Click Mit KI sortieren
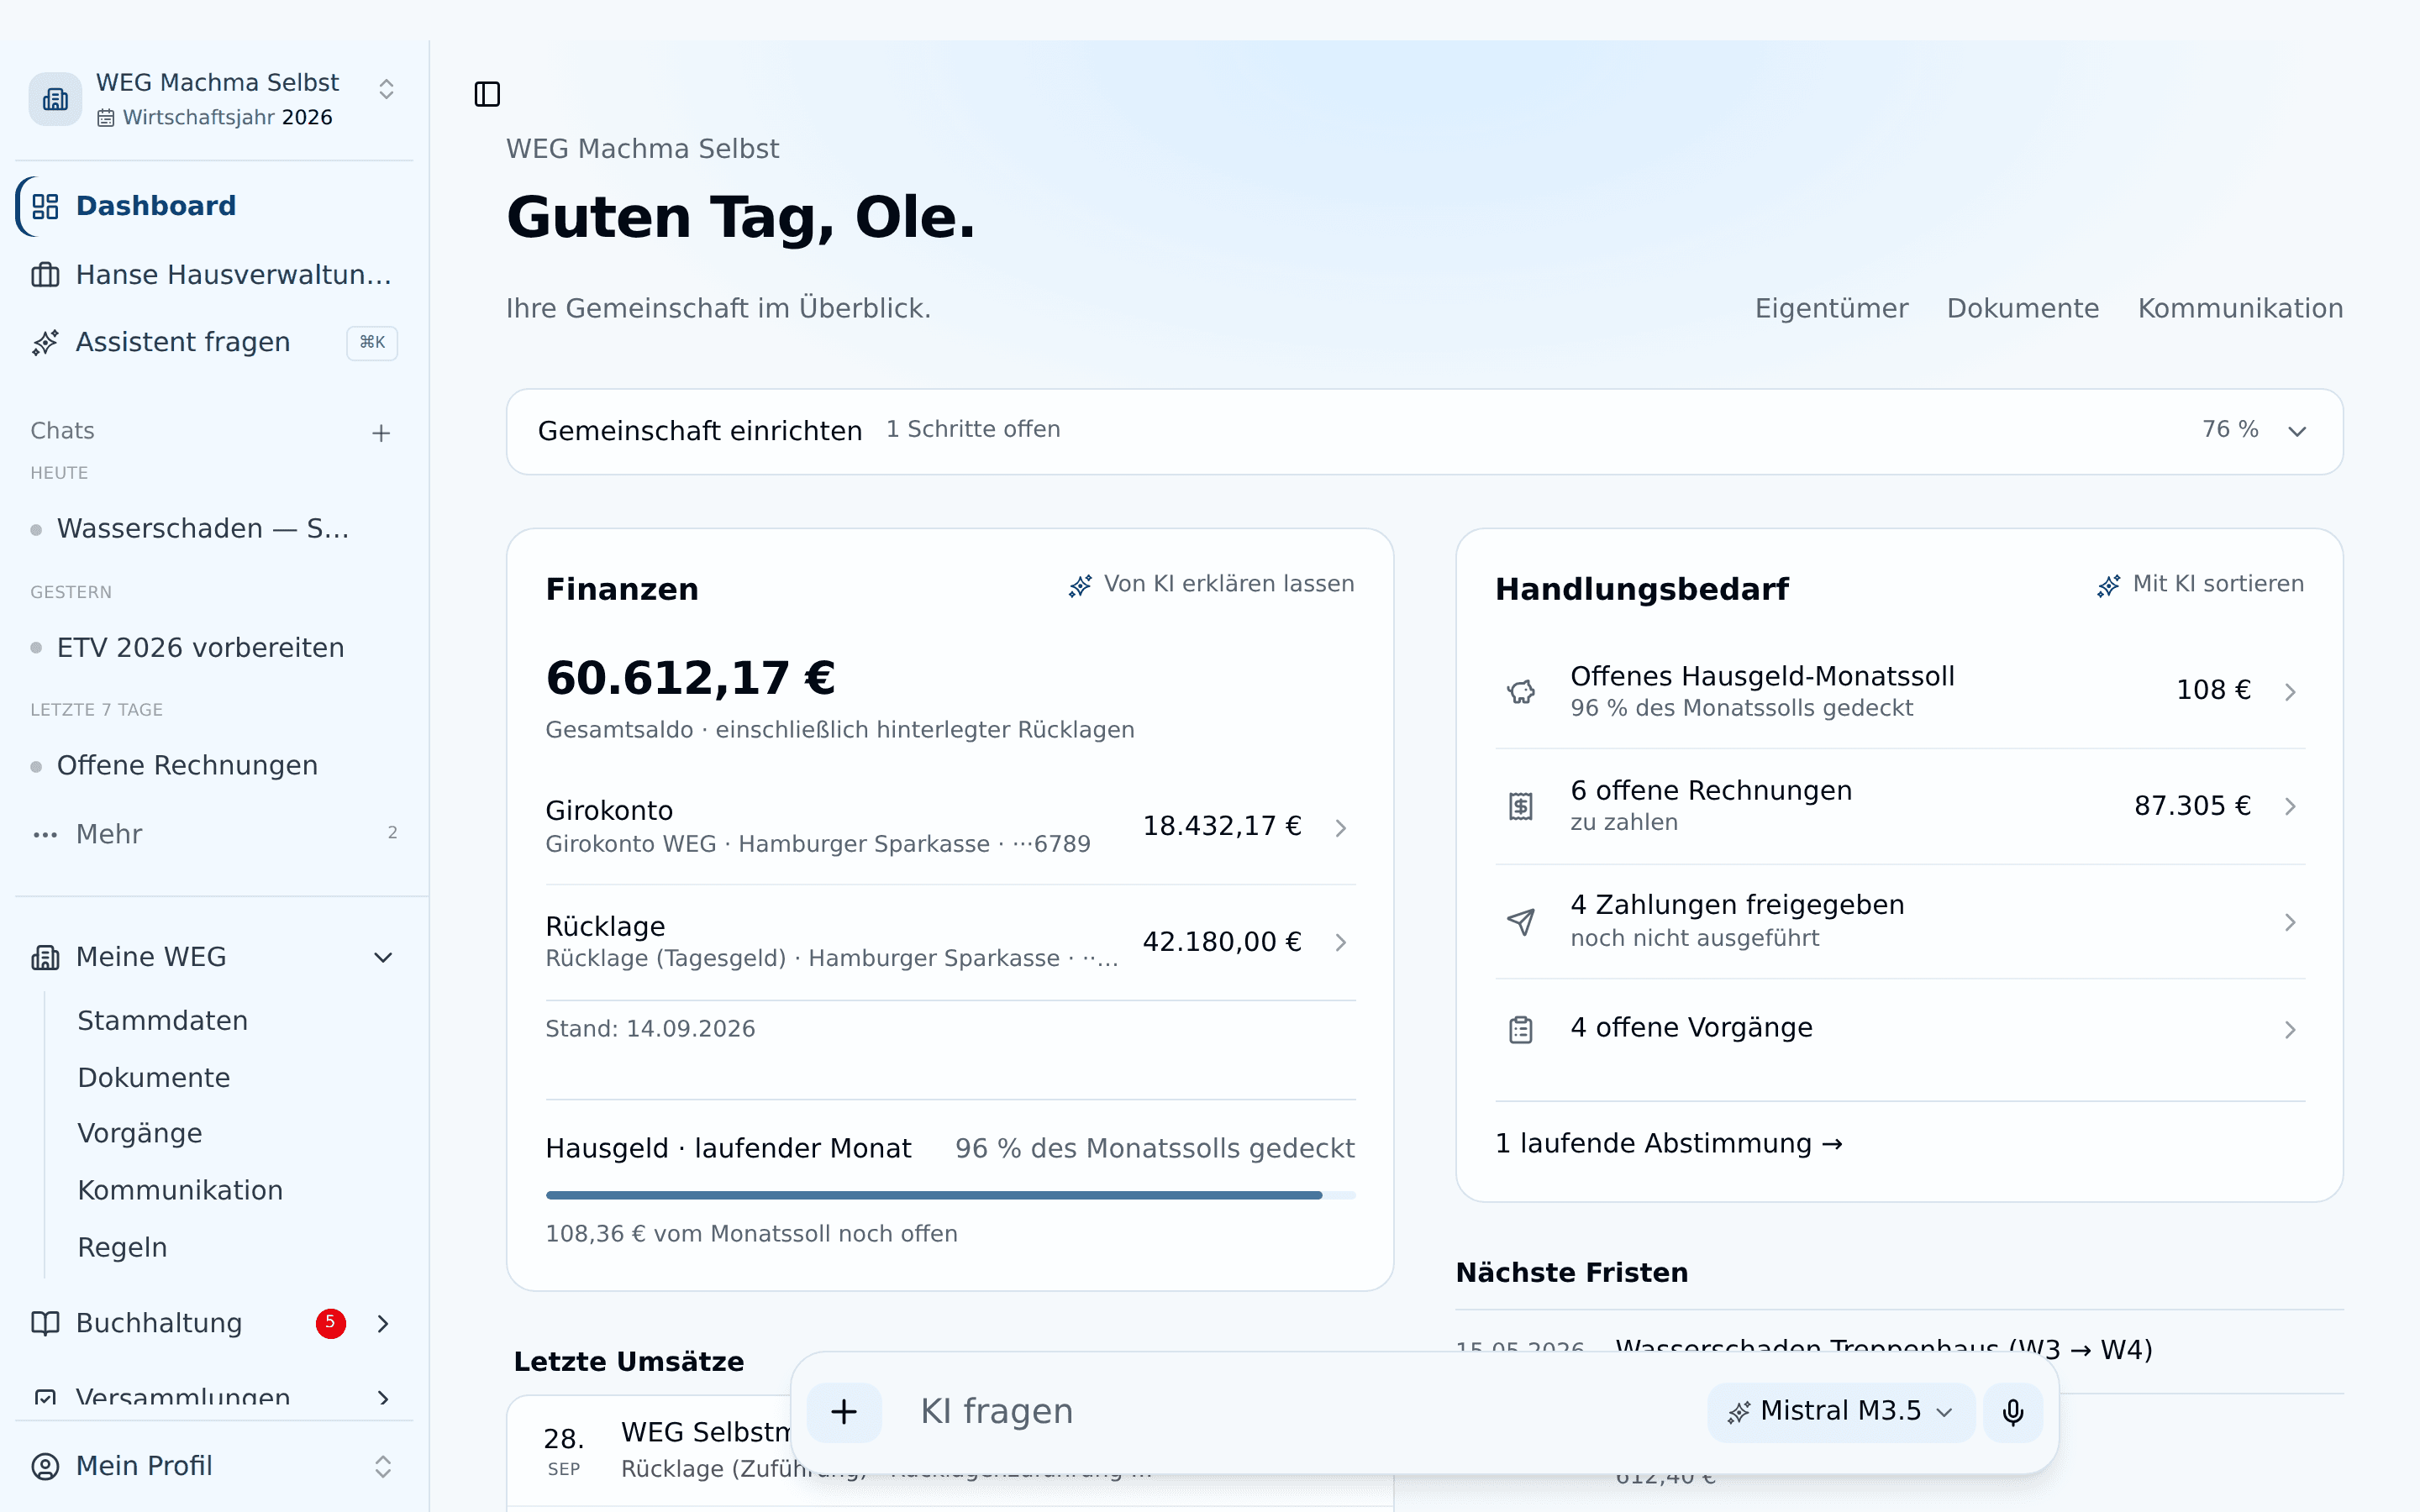Viewport: 2420px width, 1512px height. pos(2200,585)
